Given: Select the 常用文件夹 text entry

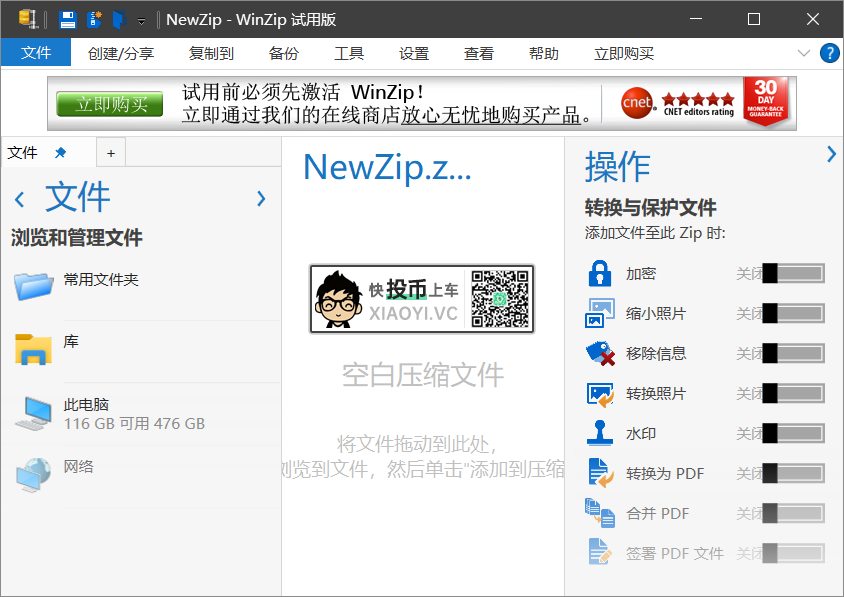Looking at the screenshot, I should [x=101, y=279].
